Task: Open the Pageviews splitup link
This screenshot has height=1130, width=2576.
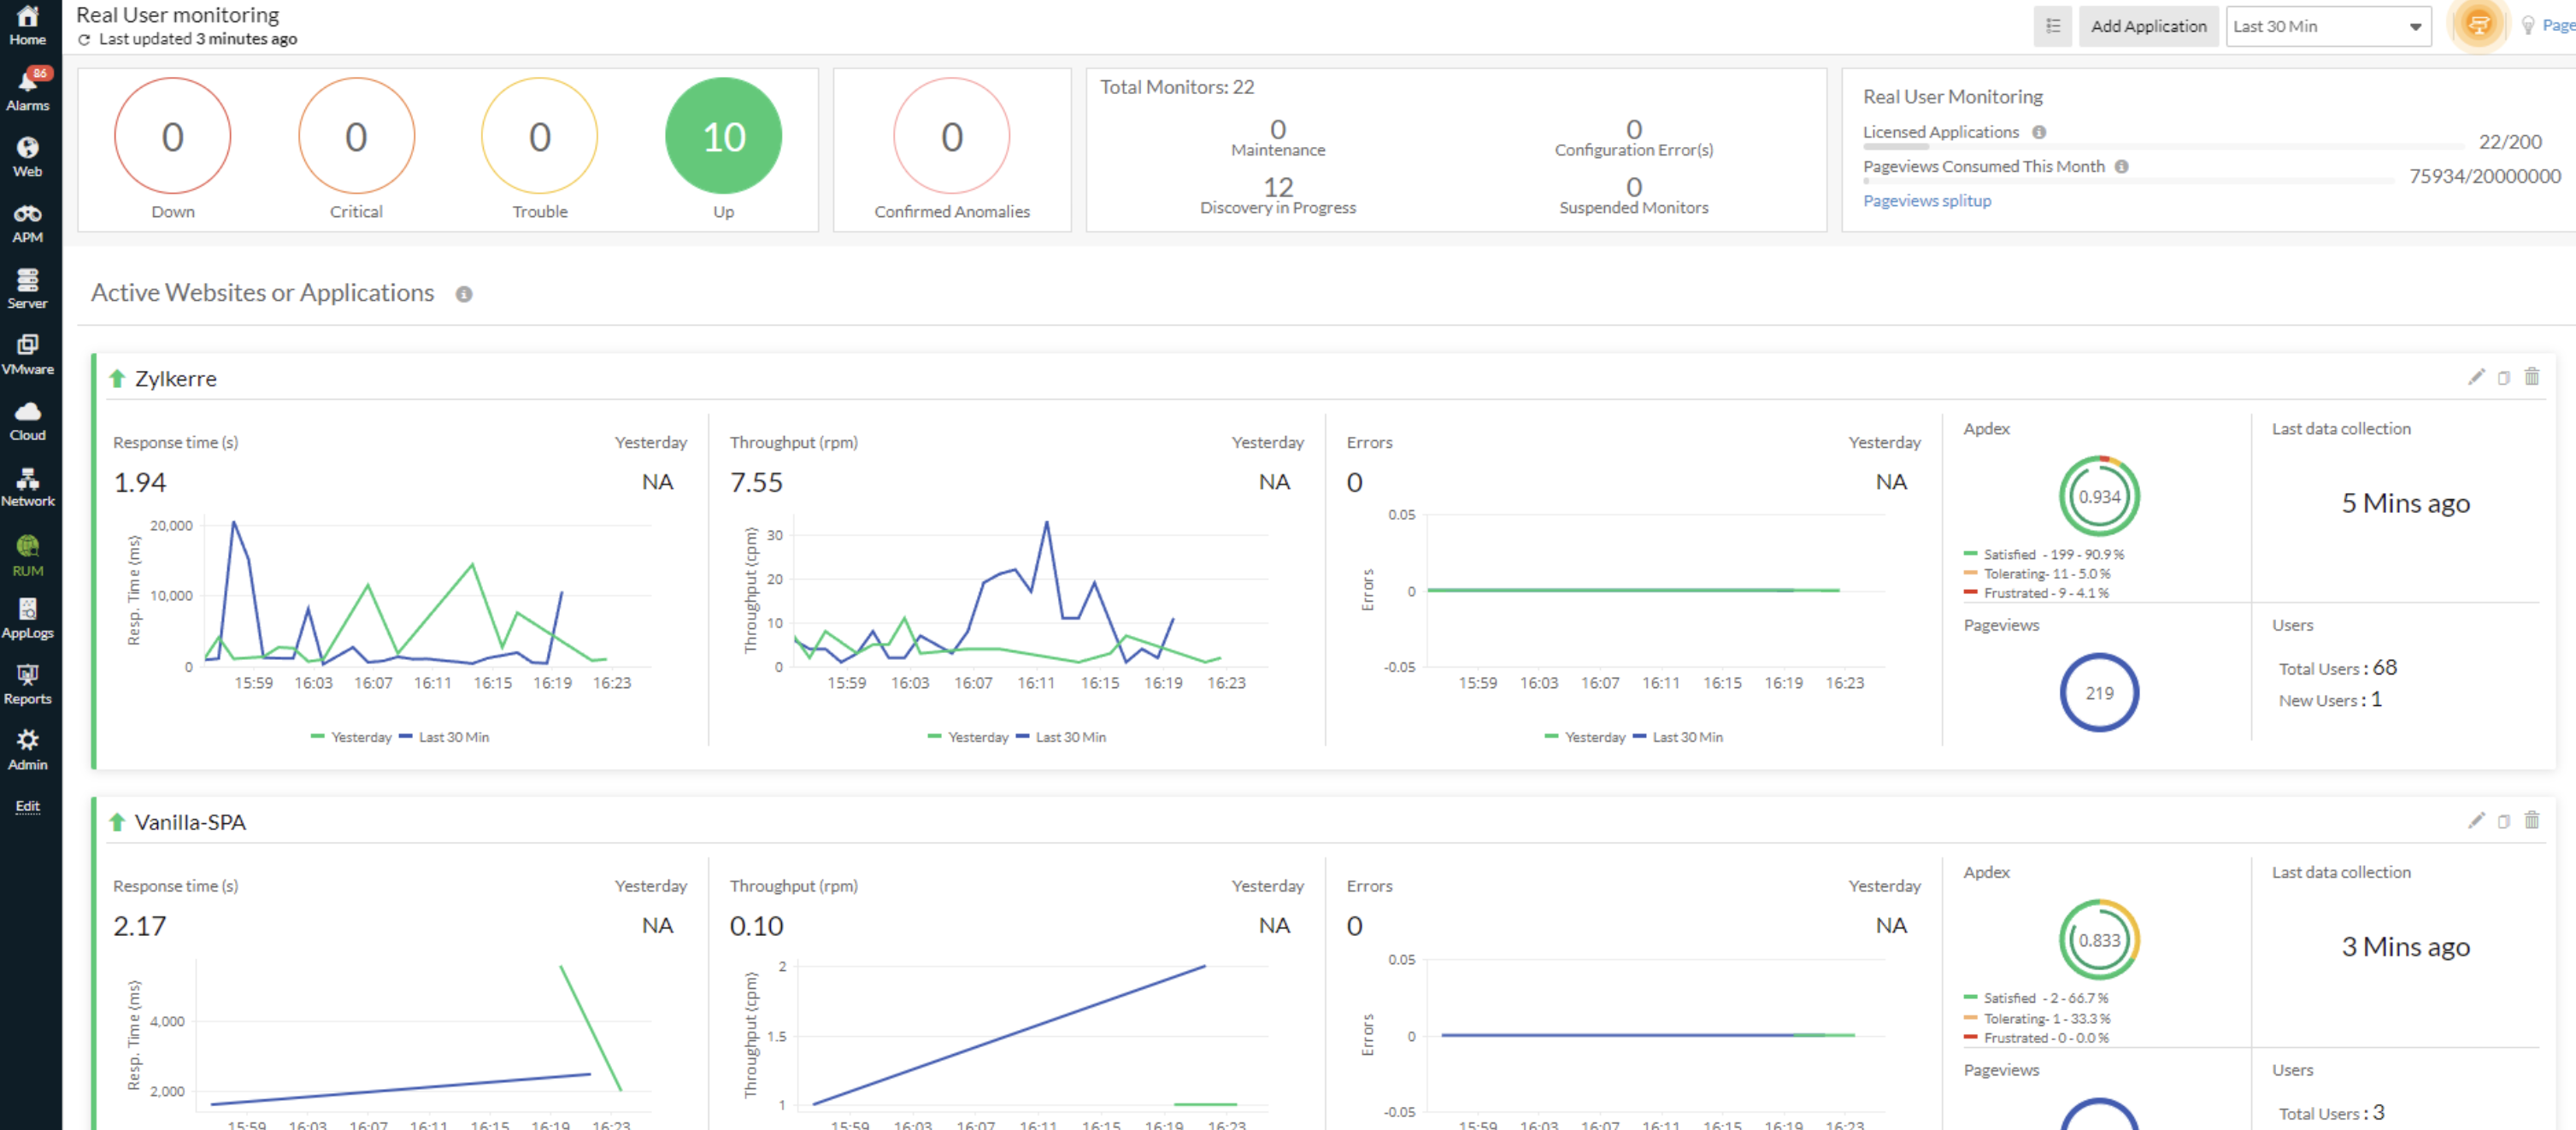Action: click(1926, 200)
